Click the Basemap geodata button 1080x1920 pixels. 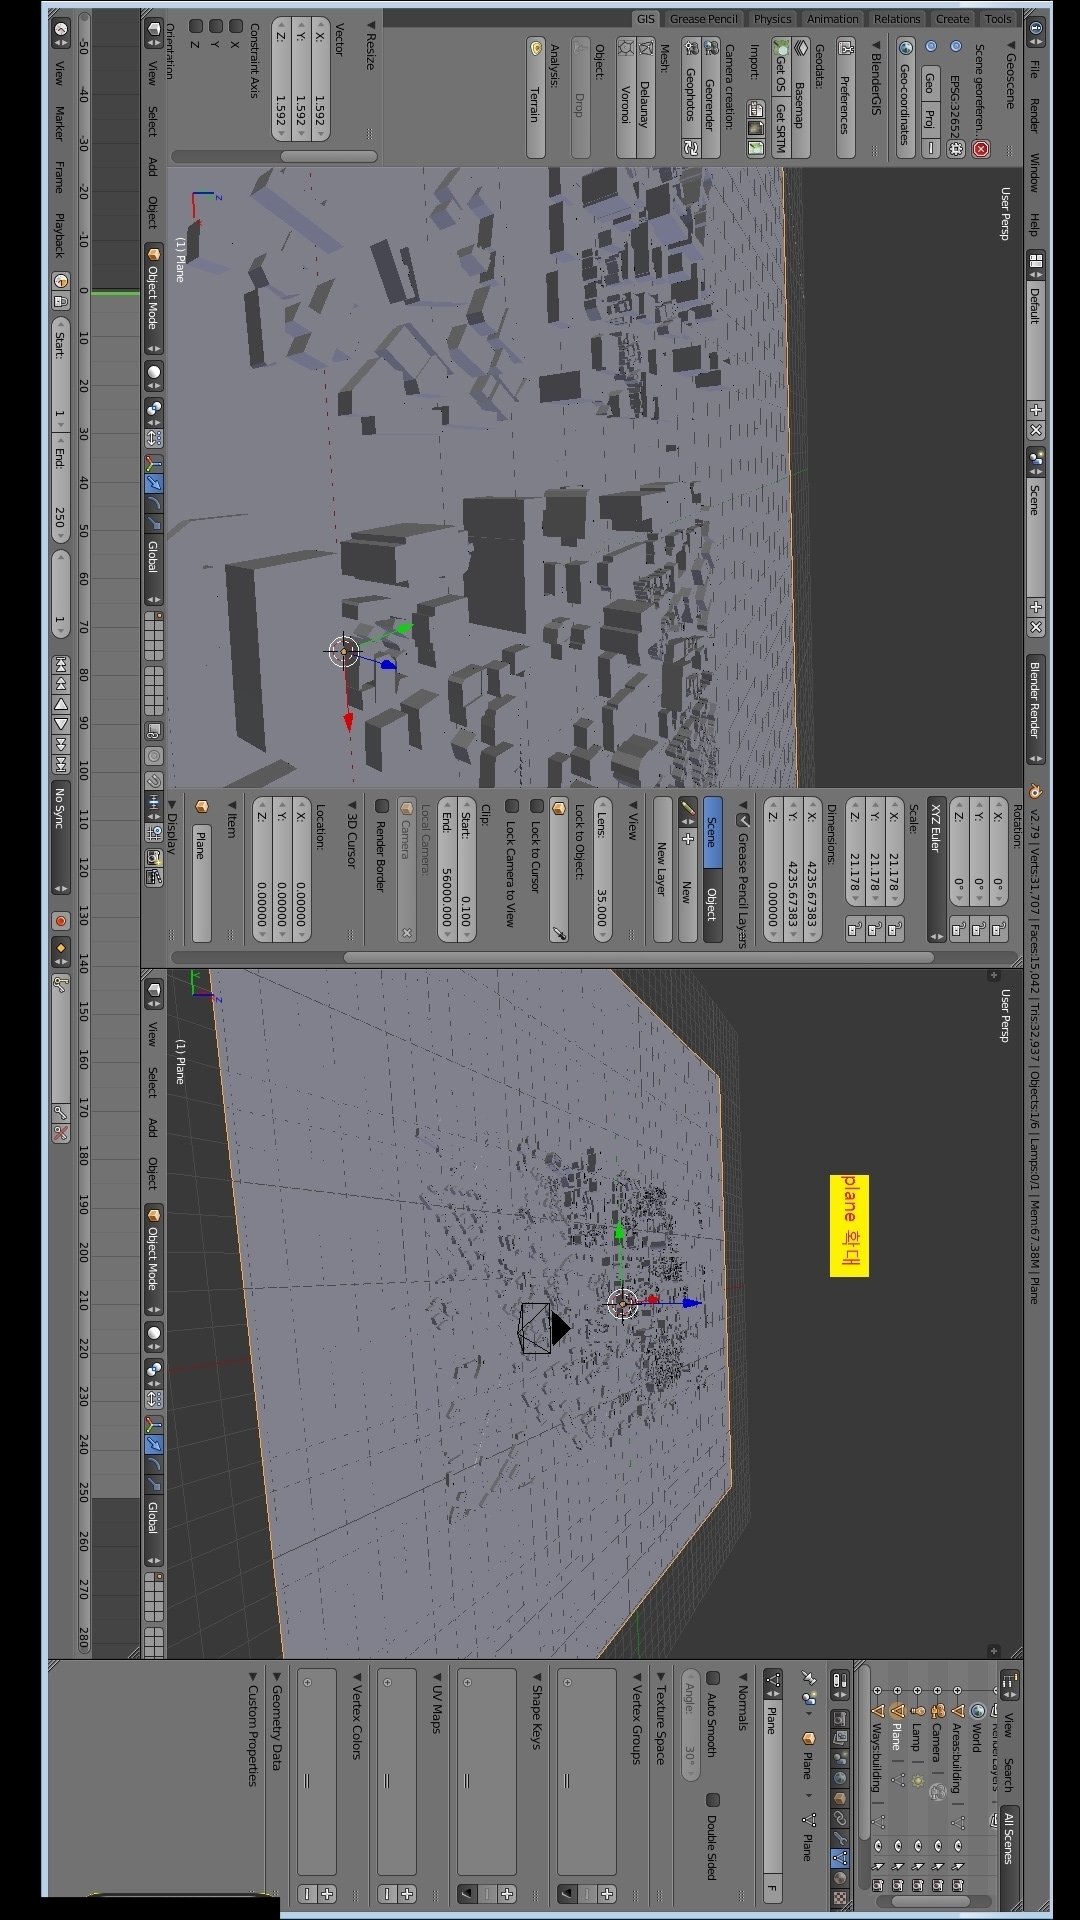tap(800, 97)
